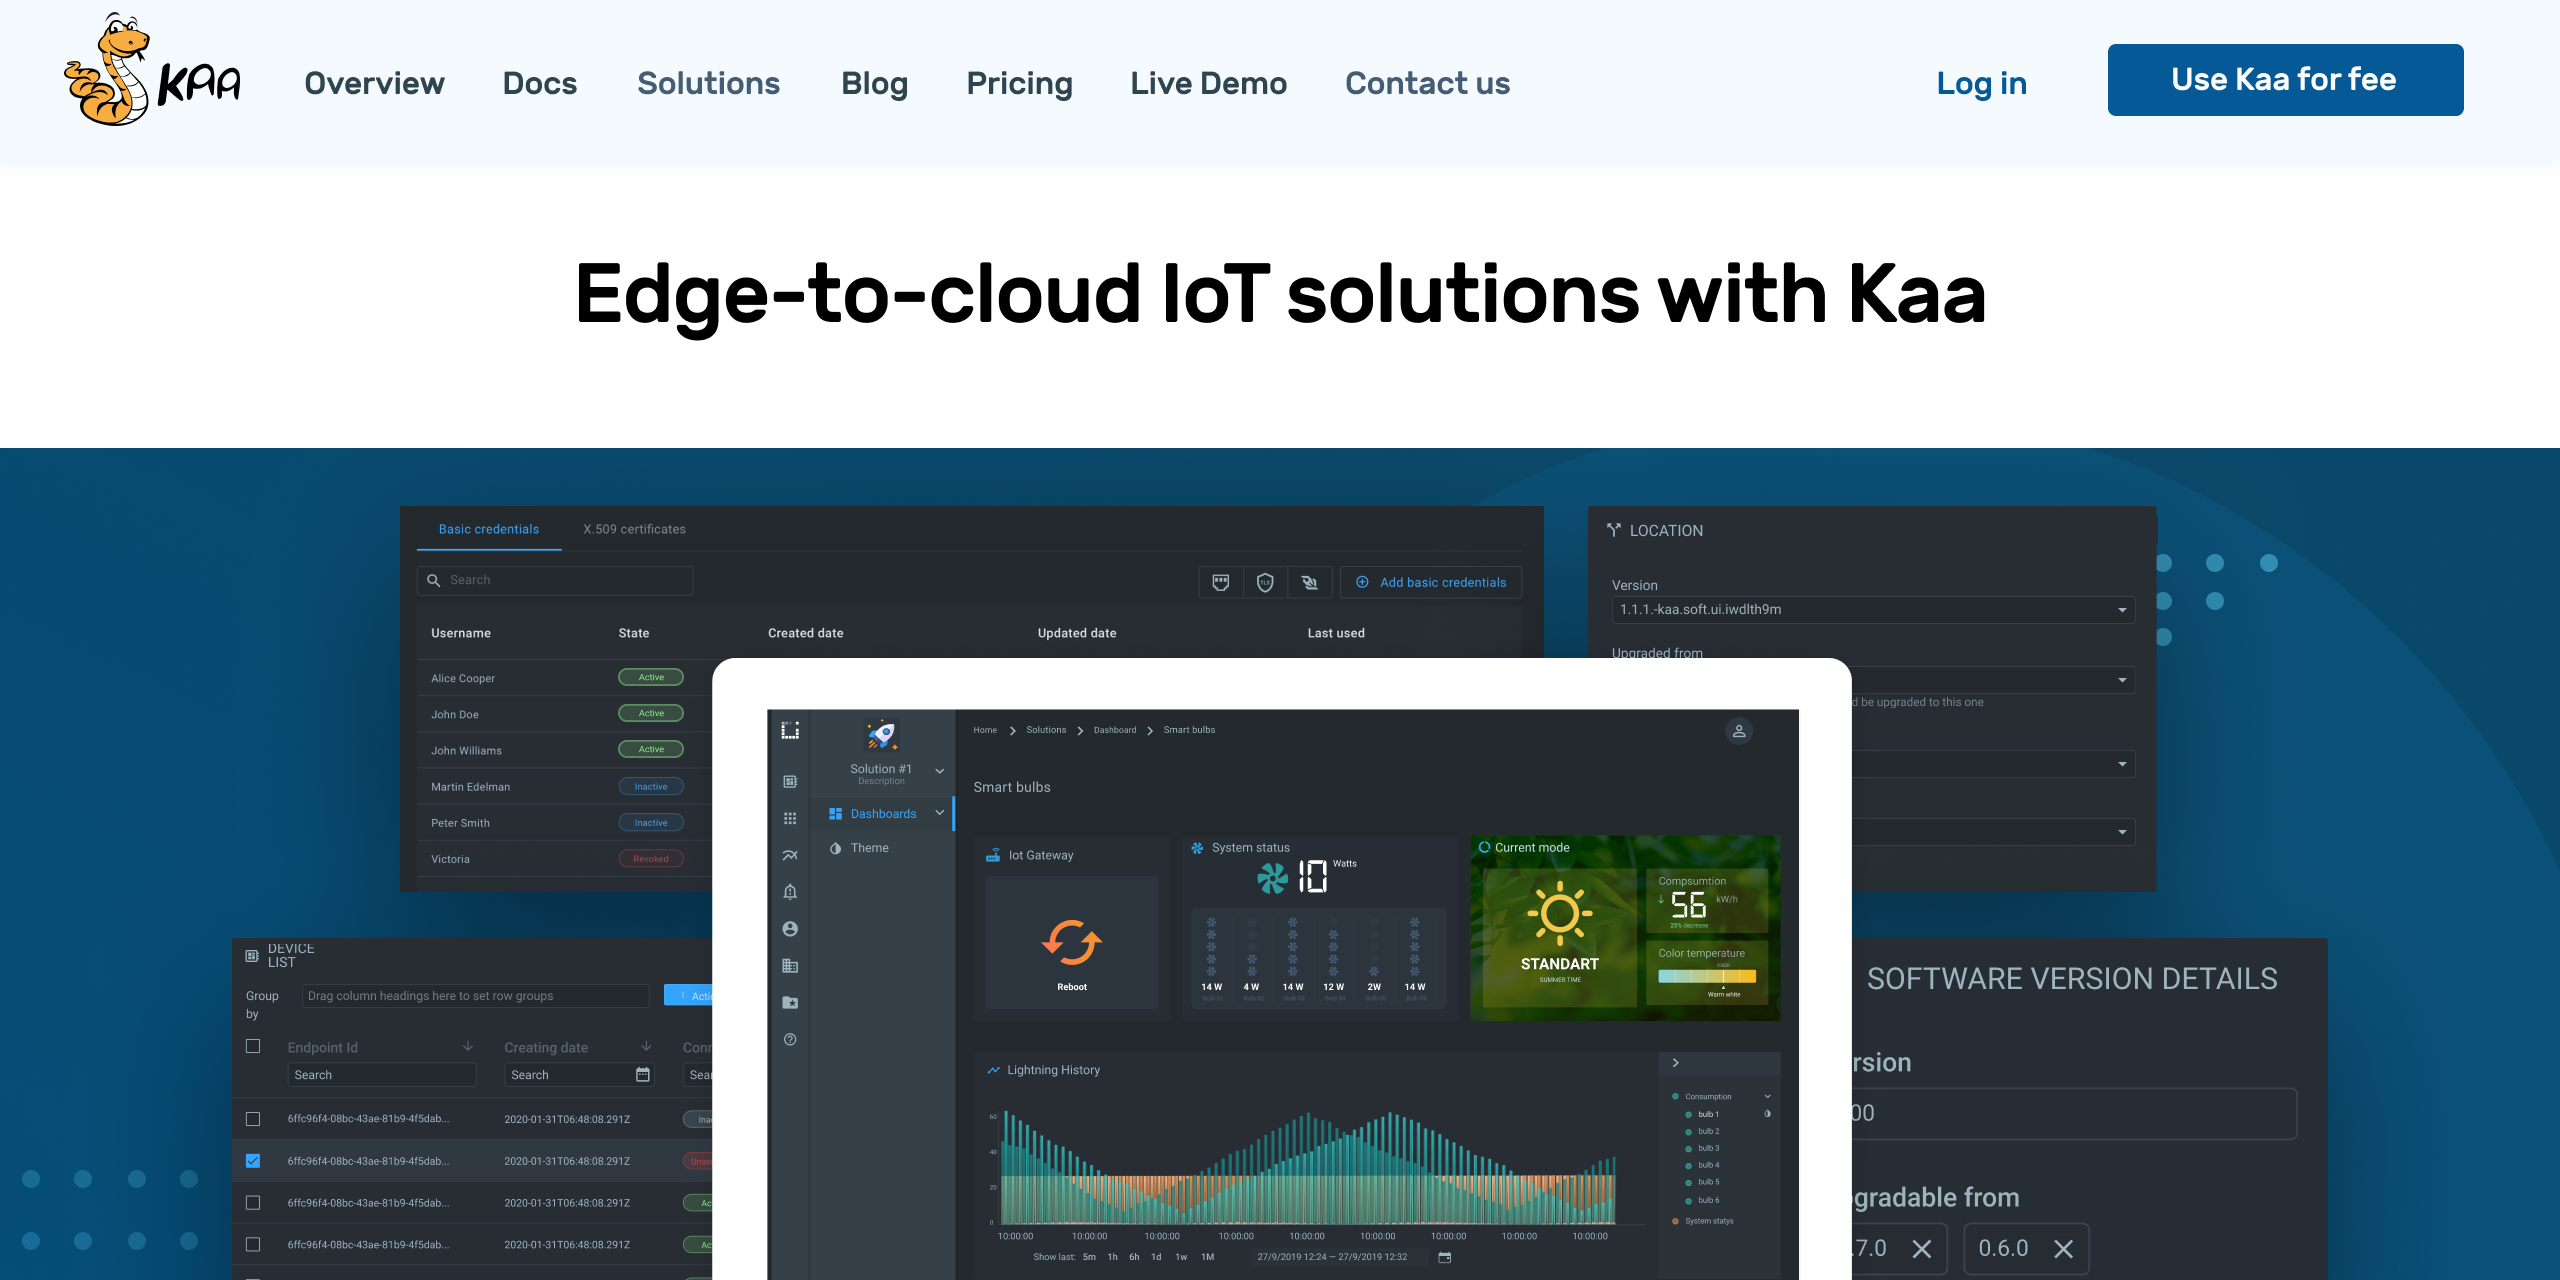Click the analytics chart icon in the sidebar

(x=790, y=854)
